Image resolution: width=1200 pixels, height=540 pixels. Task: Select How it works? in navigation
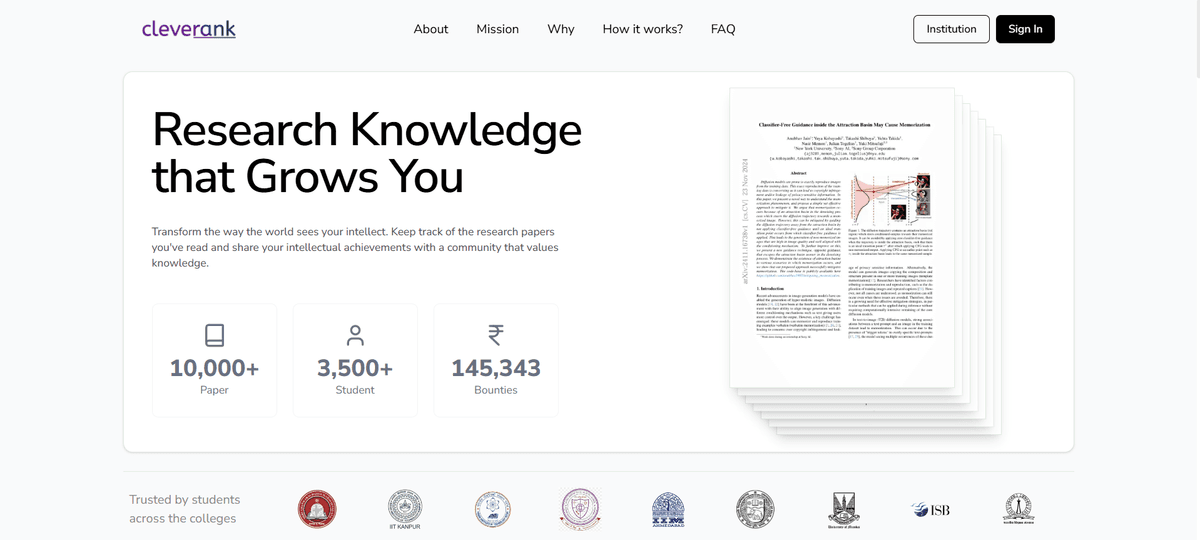pos(643,29)
